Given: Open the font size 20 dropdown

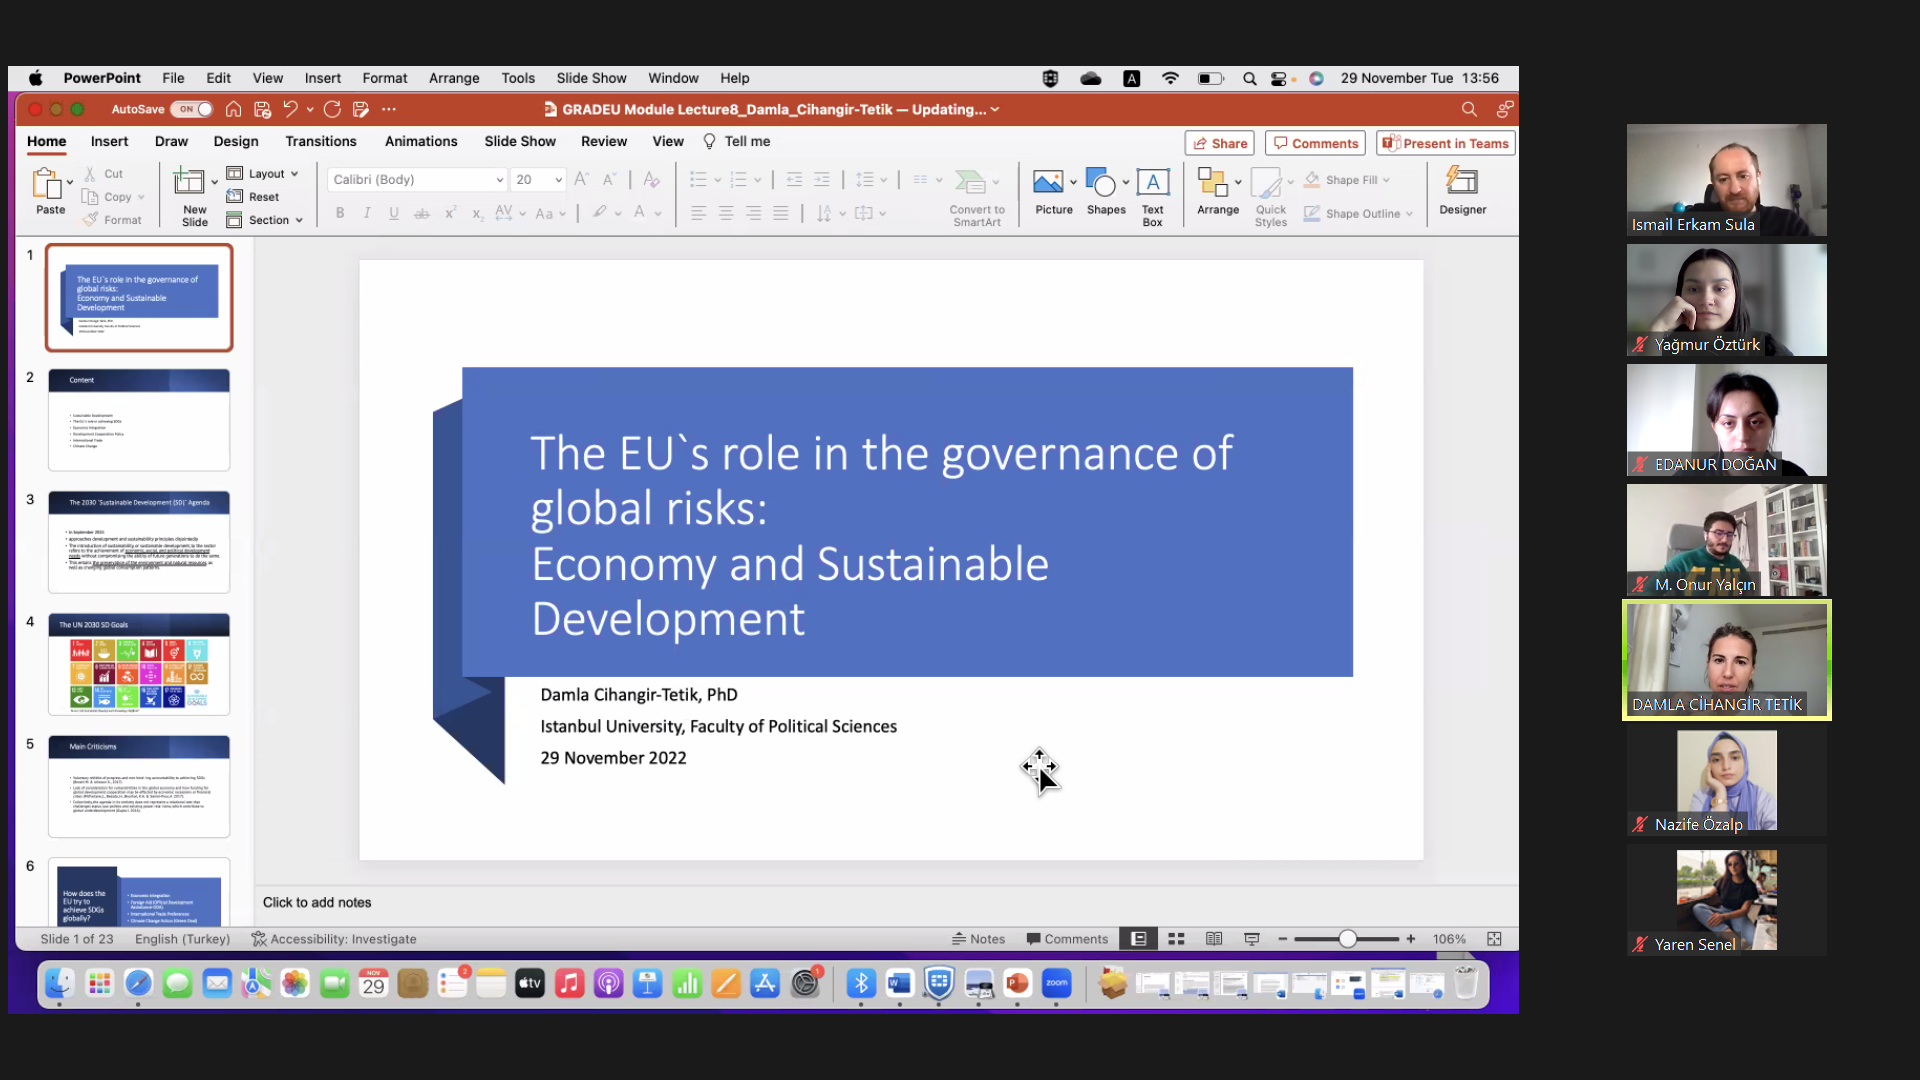Looking at the screenshot, I should coord(558,180).
